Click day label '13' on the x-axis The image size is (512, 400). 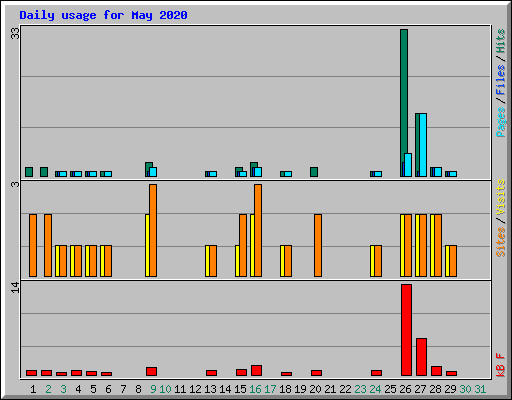pyautogui.click(x=210, y=389)
